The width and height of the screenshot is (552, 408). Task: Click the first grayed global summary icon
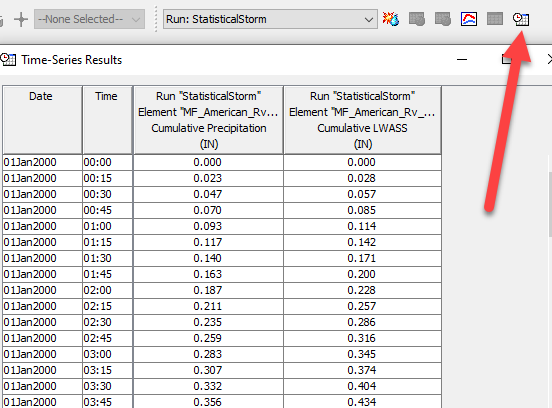click(417, 19)
